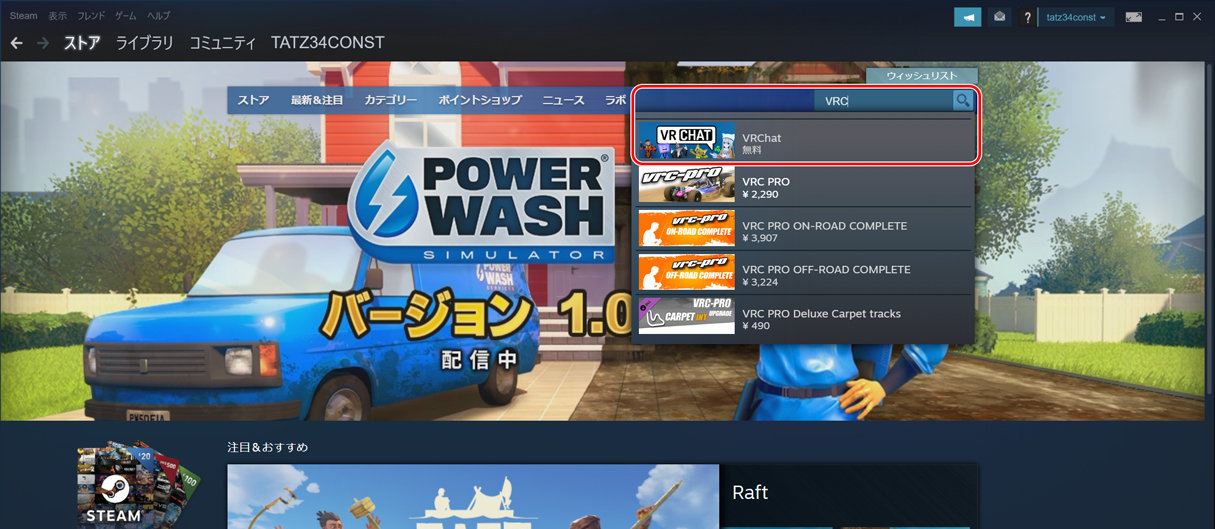
Task: Click the ON-ROAD COMPLETE orange thumbnail
Action: coord(687,231)
